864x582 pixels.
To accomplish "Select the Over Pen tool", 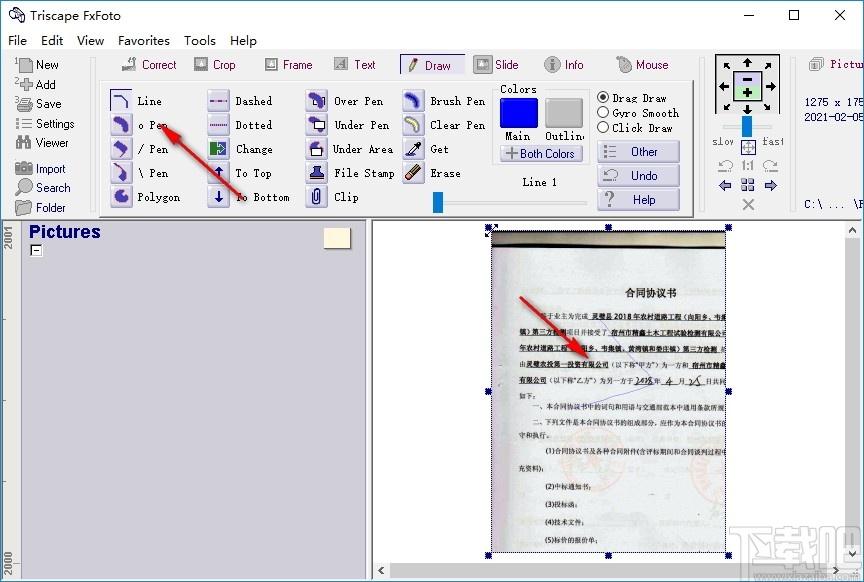I will click(317, 101).
